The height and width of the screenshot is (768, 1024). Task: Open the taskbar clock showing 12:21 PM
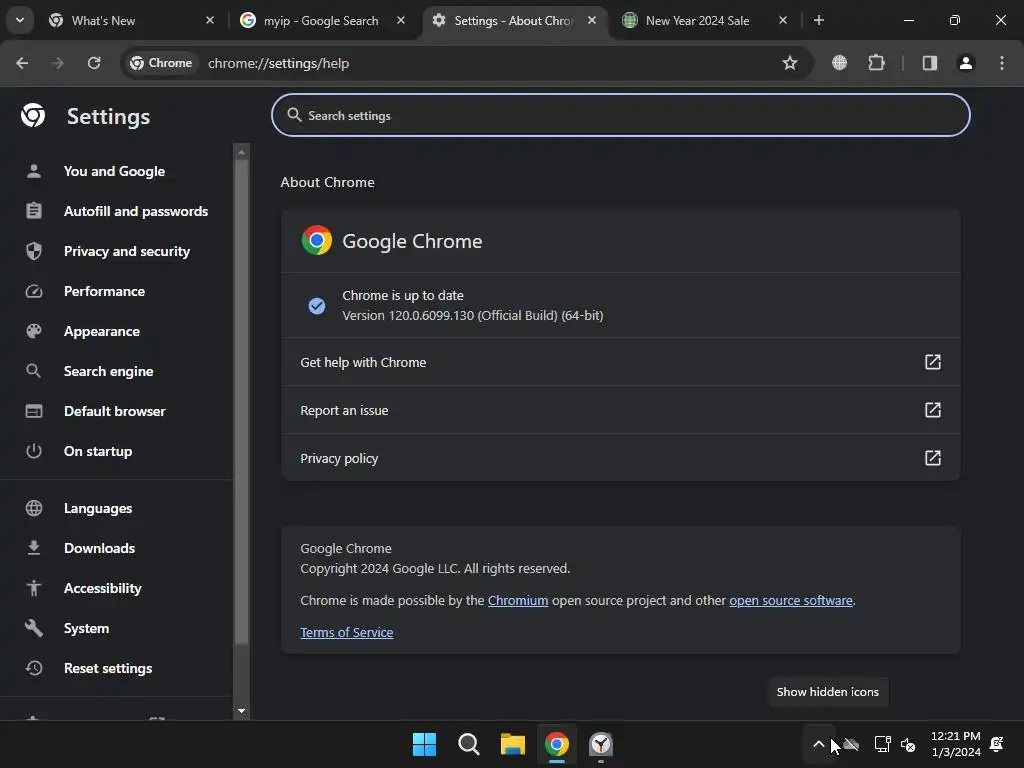click(x=955, y=744)
